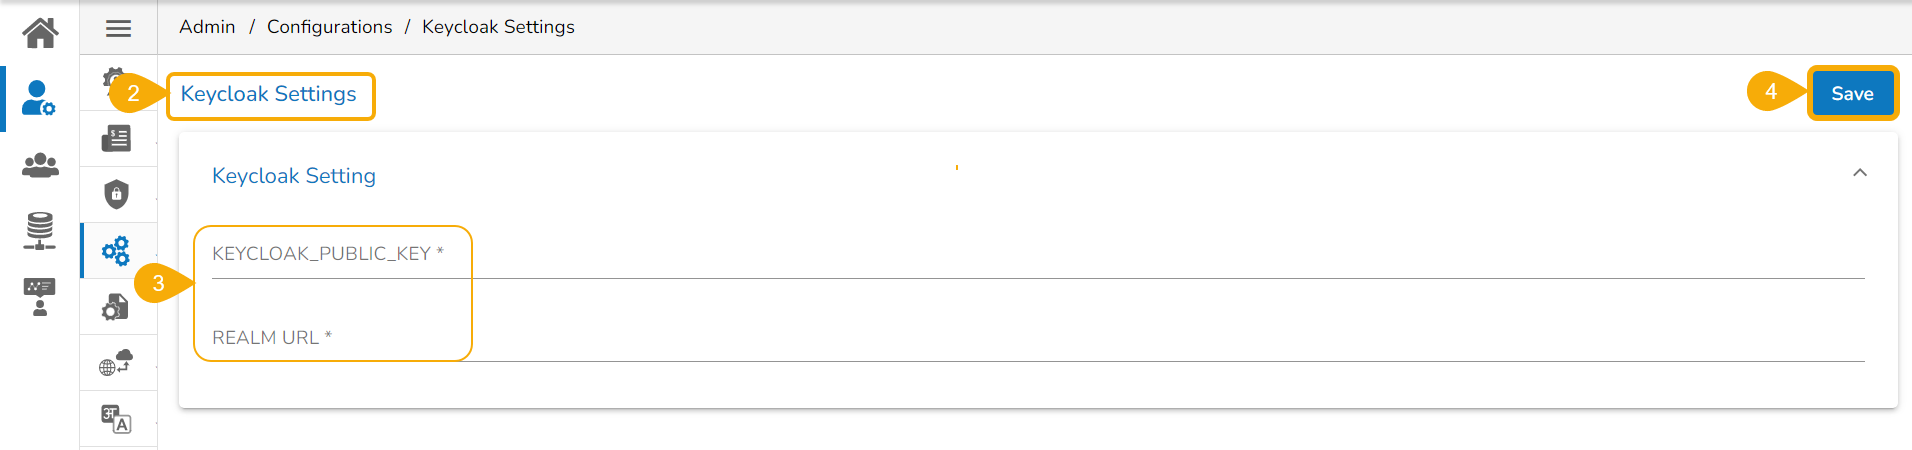The width and height of the screenshot is (1912, 450).
Task: Click the Save button
Action: point(1851,94)
